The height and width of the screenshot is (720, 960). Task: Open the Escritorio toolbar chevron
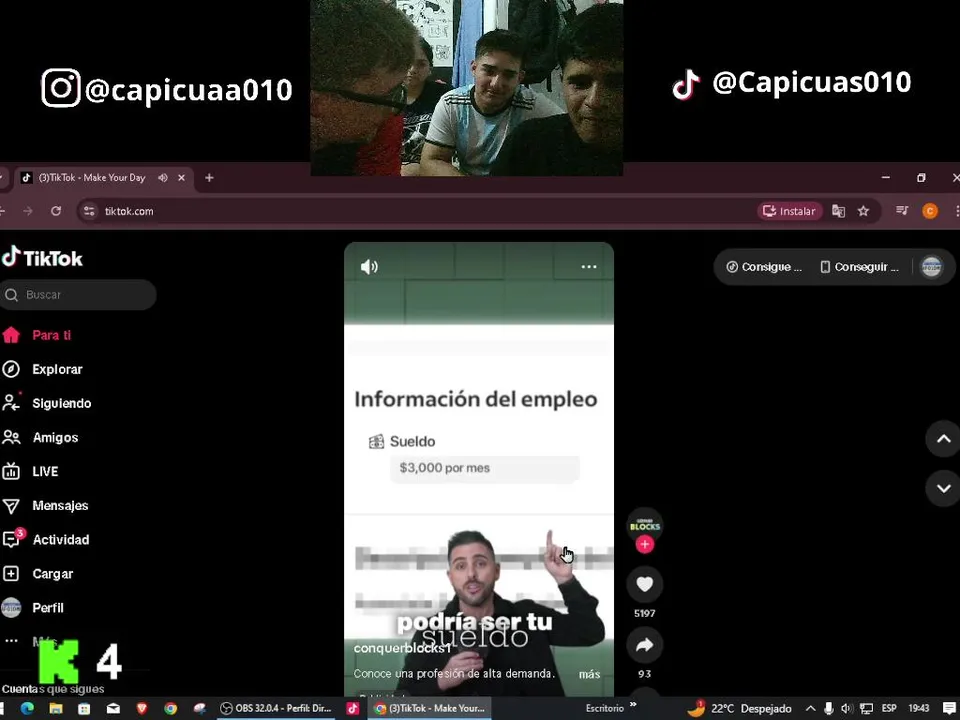coord(633,704)
